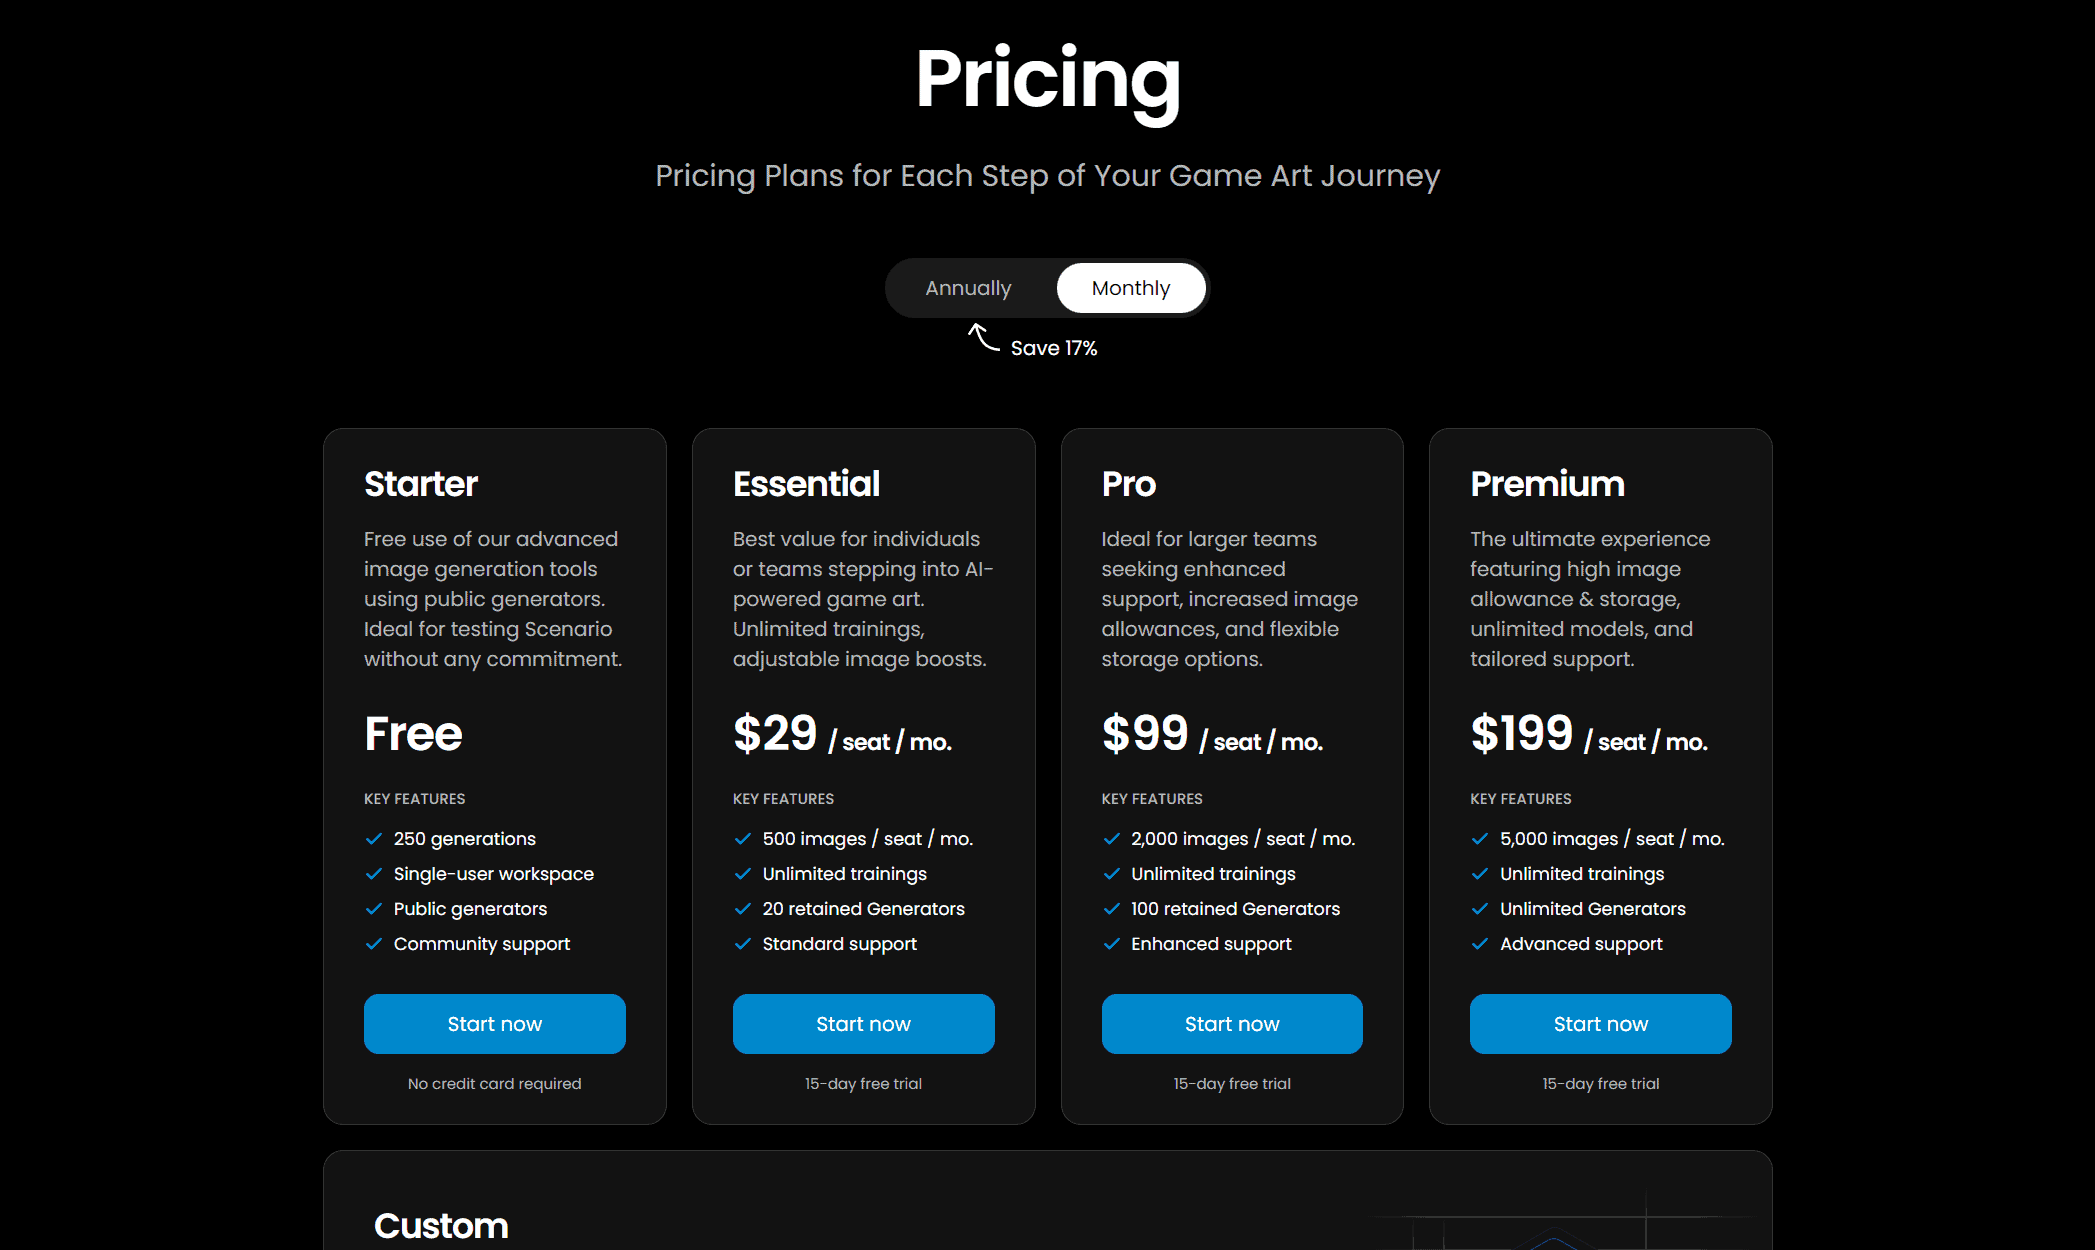Click checkmark next to Advanced support

1480,944
